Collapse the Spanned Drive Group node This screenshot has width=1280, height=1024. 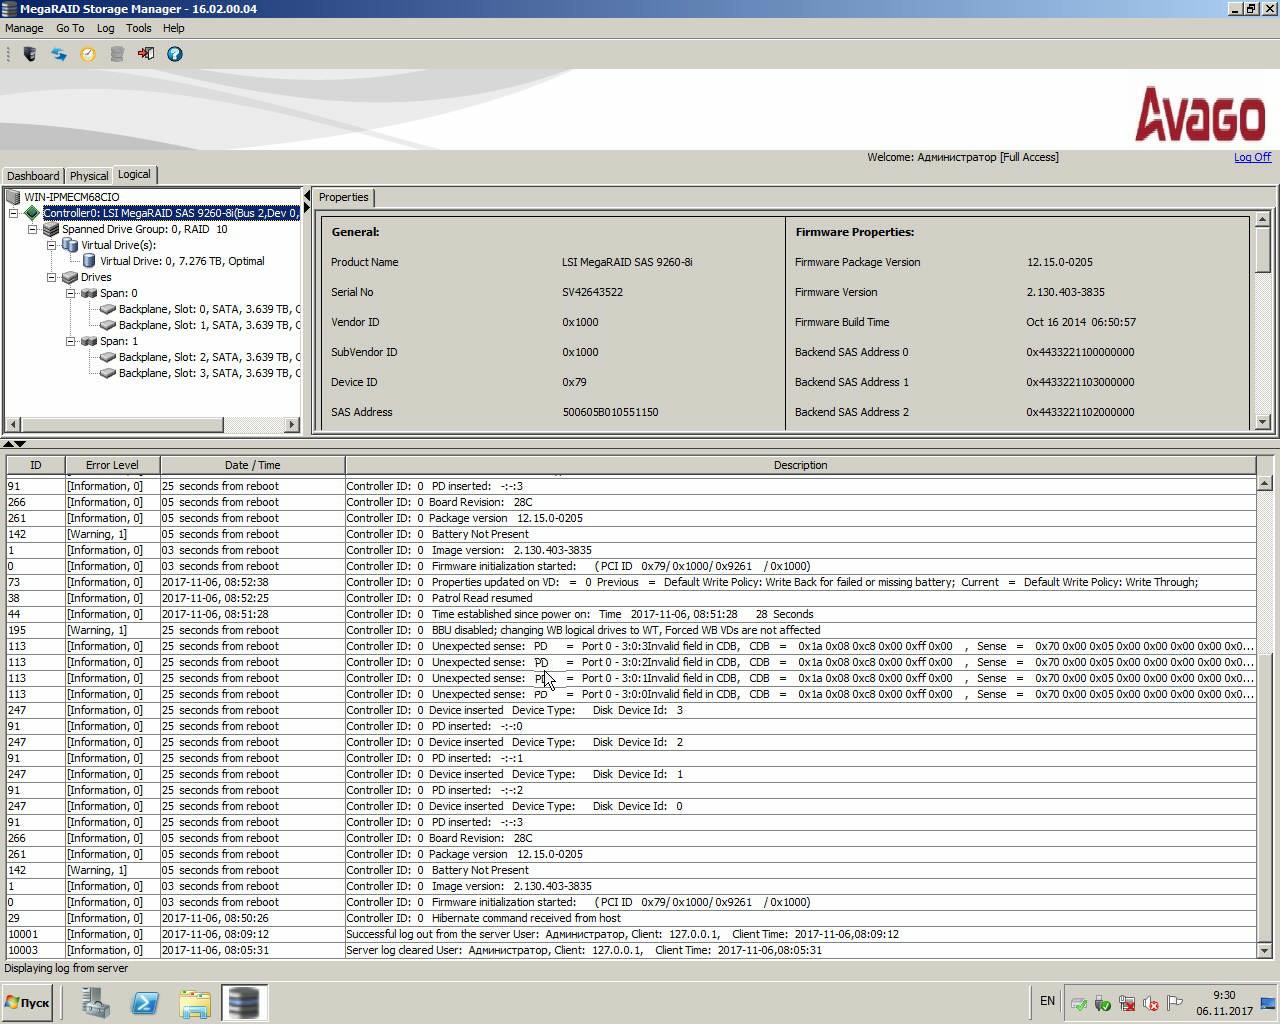point(33,229)
